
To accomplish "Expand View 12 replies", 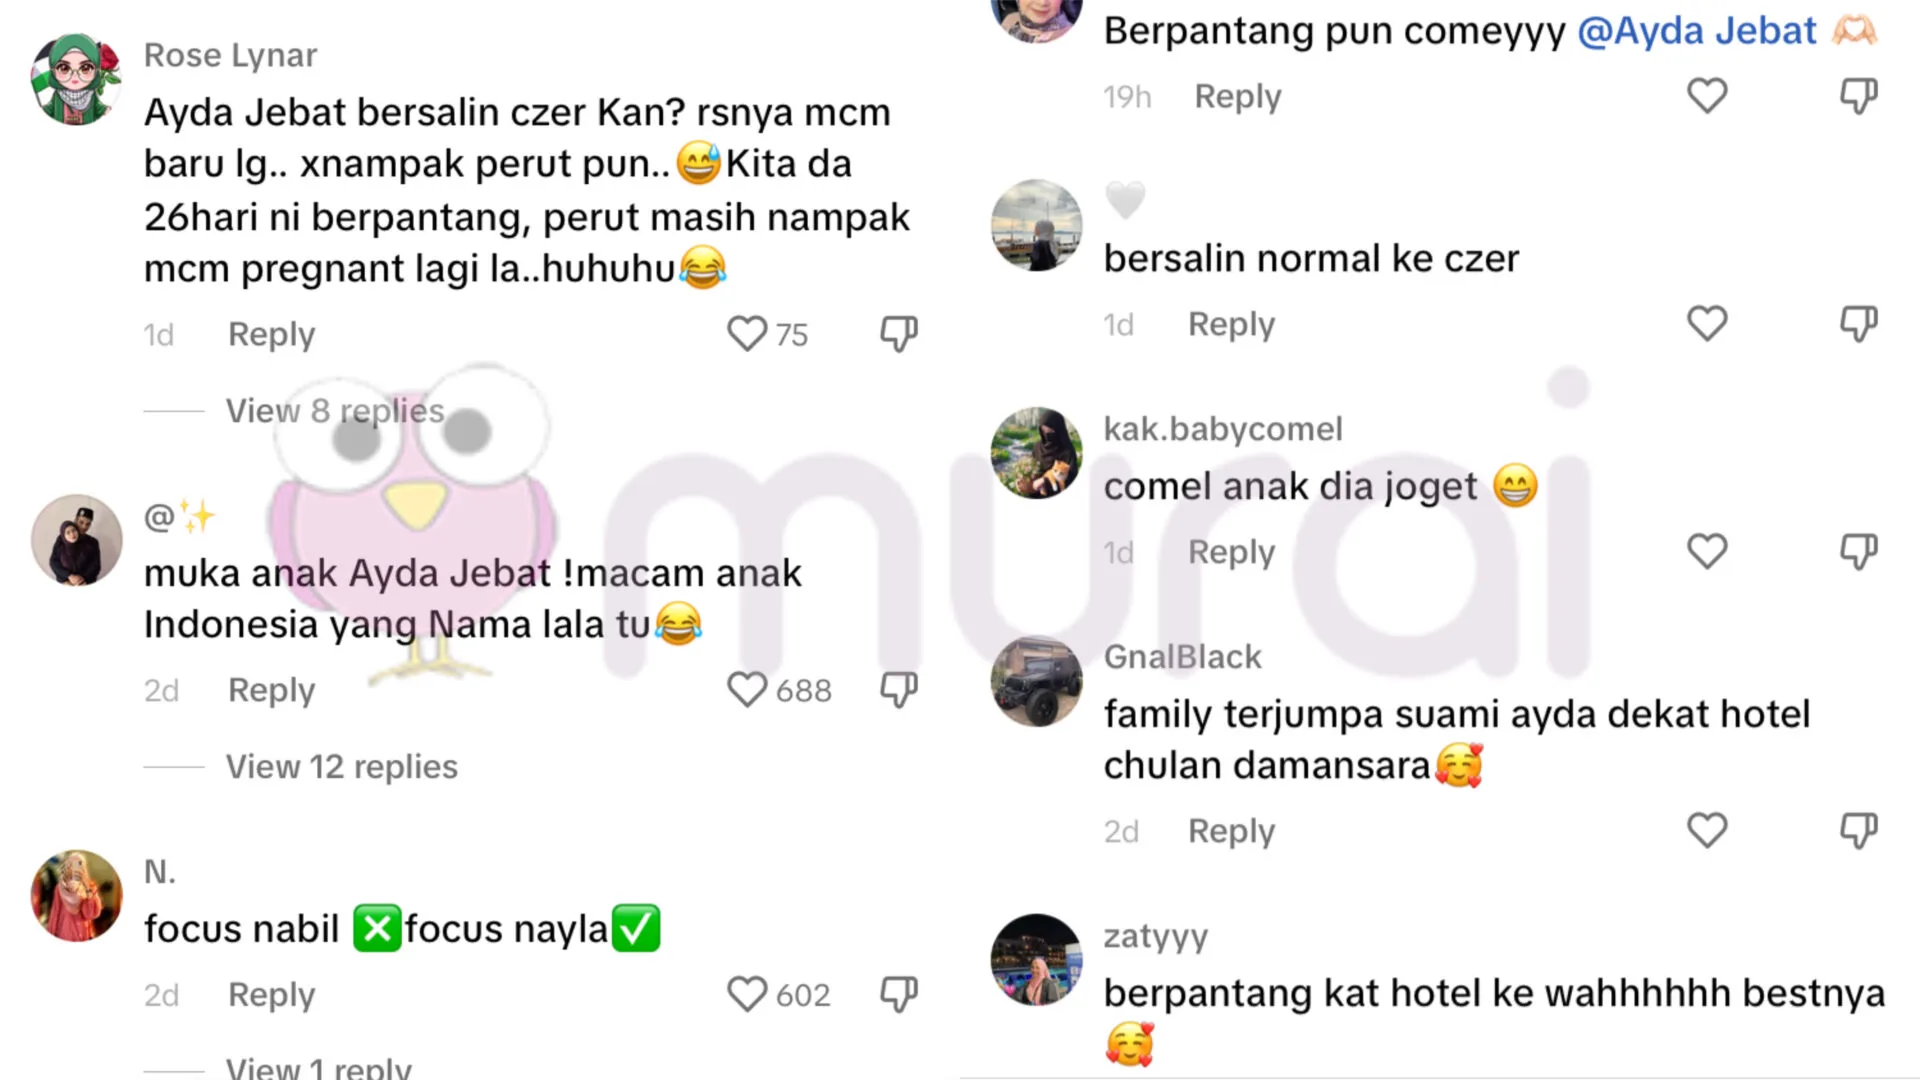I will 341,767.
